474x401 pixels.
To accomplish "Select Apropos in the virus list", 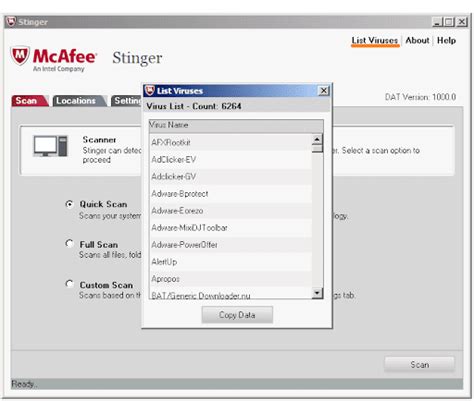I will click(231, 278).
